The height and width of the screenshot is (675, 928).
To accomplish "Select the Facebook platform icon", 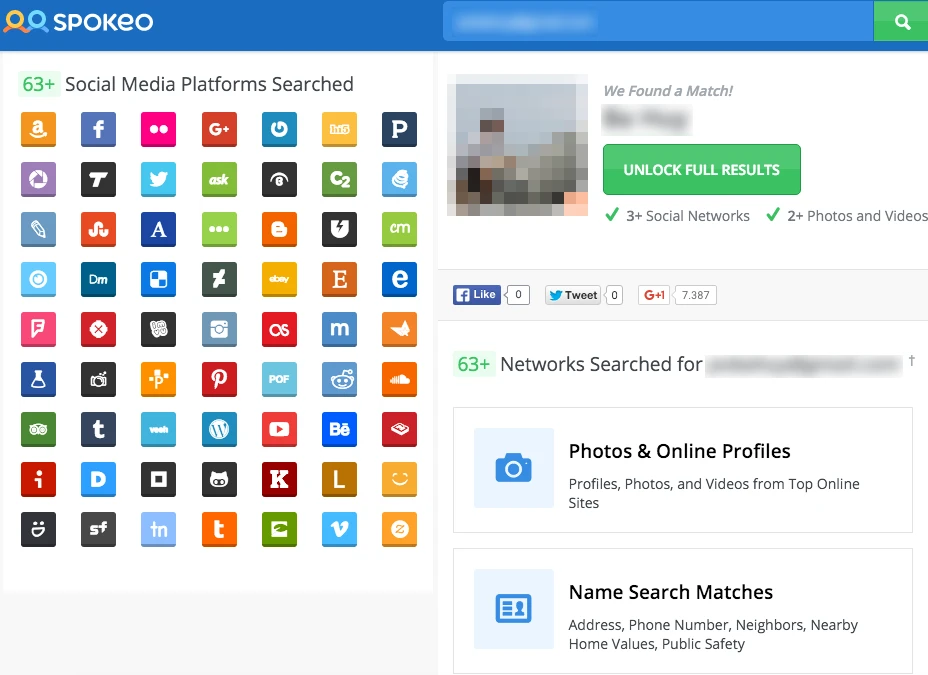I will tap(98, 129).
